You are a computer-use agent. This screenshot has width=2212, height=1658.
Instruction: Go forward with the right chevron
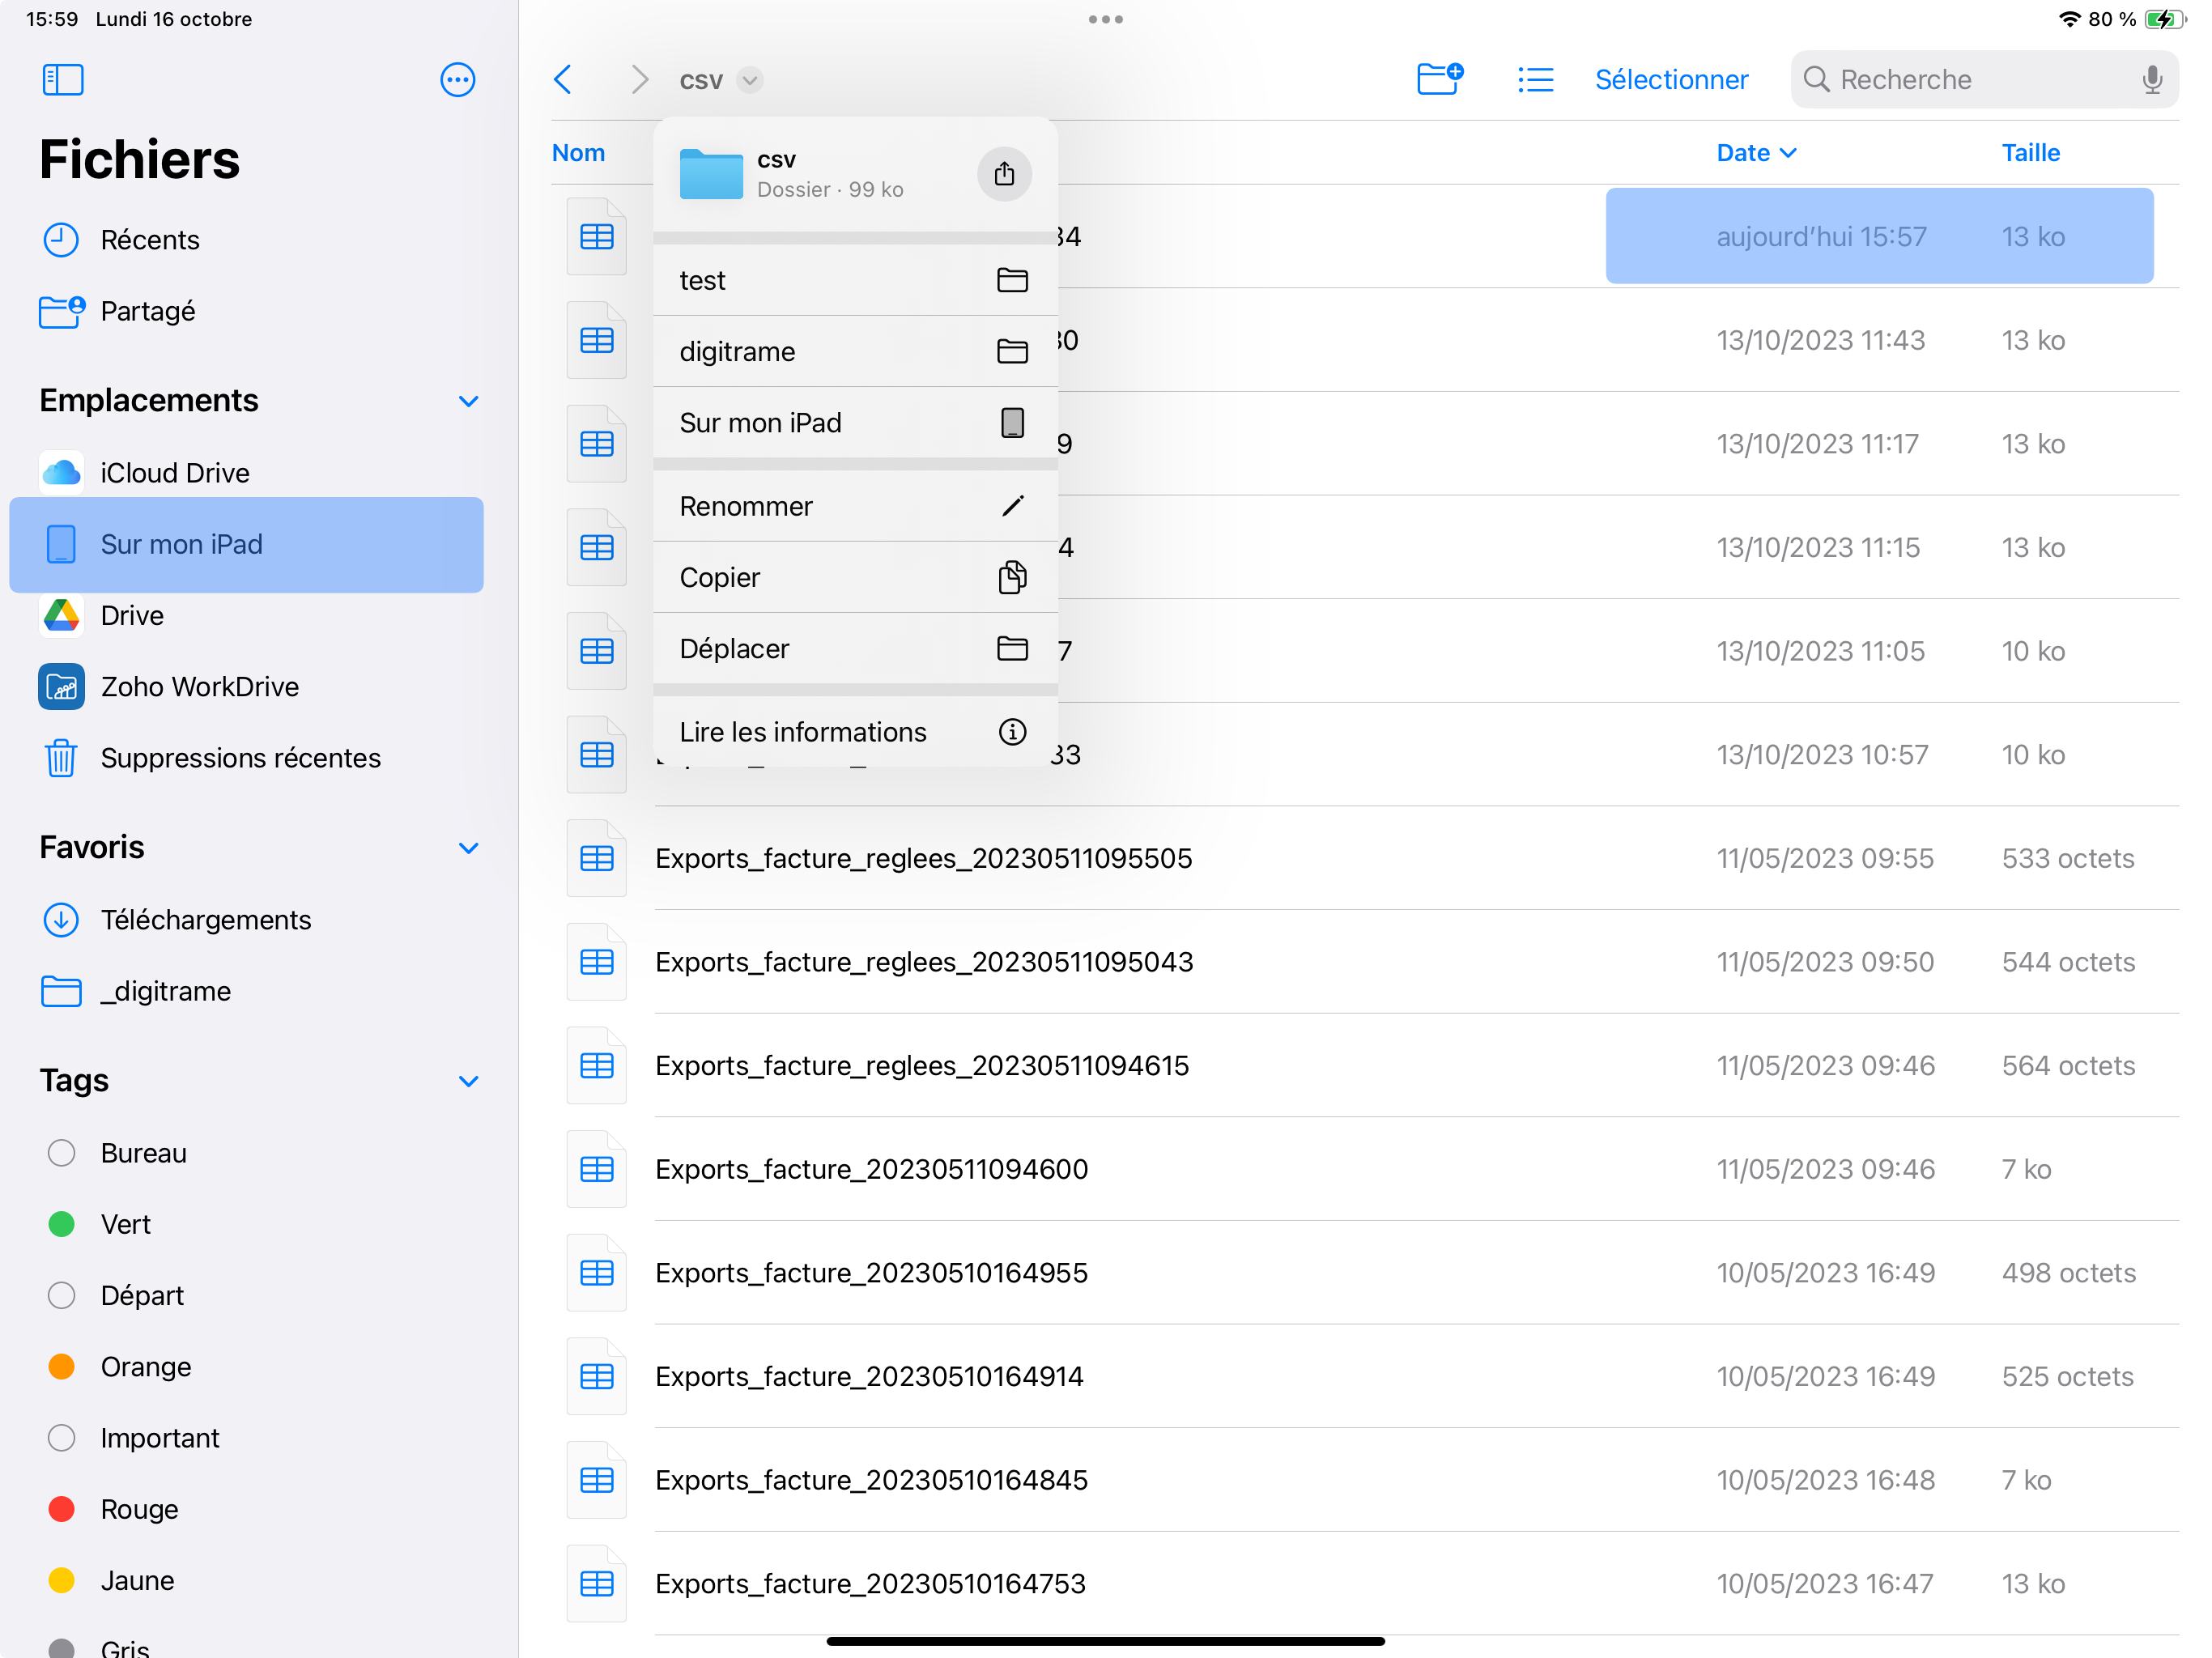[640, 79]
